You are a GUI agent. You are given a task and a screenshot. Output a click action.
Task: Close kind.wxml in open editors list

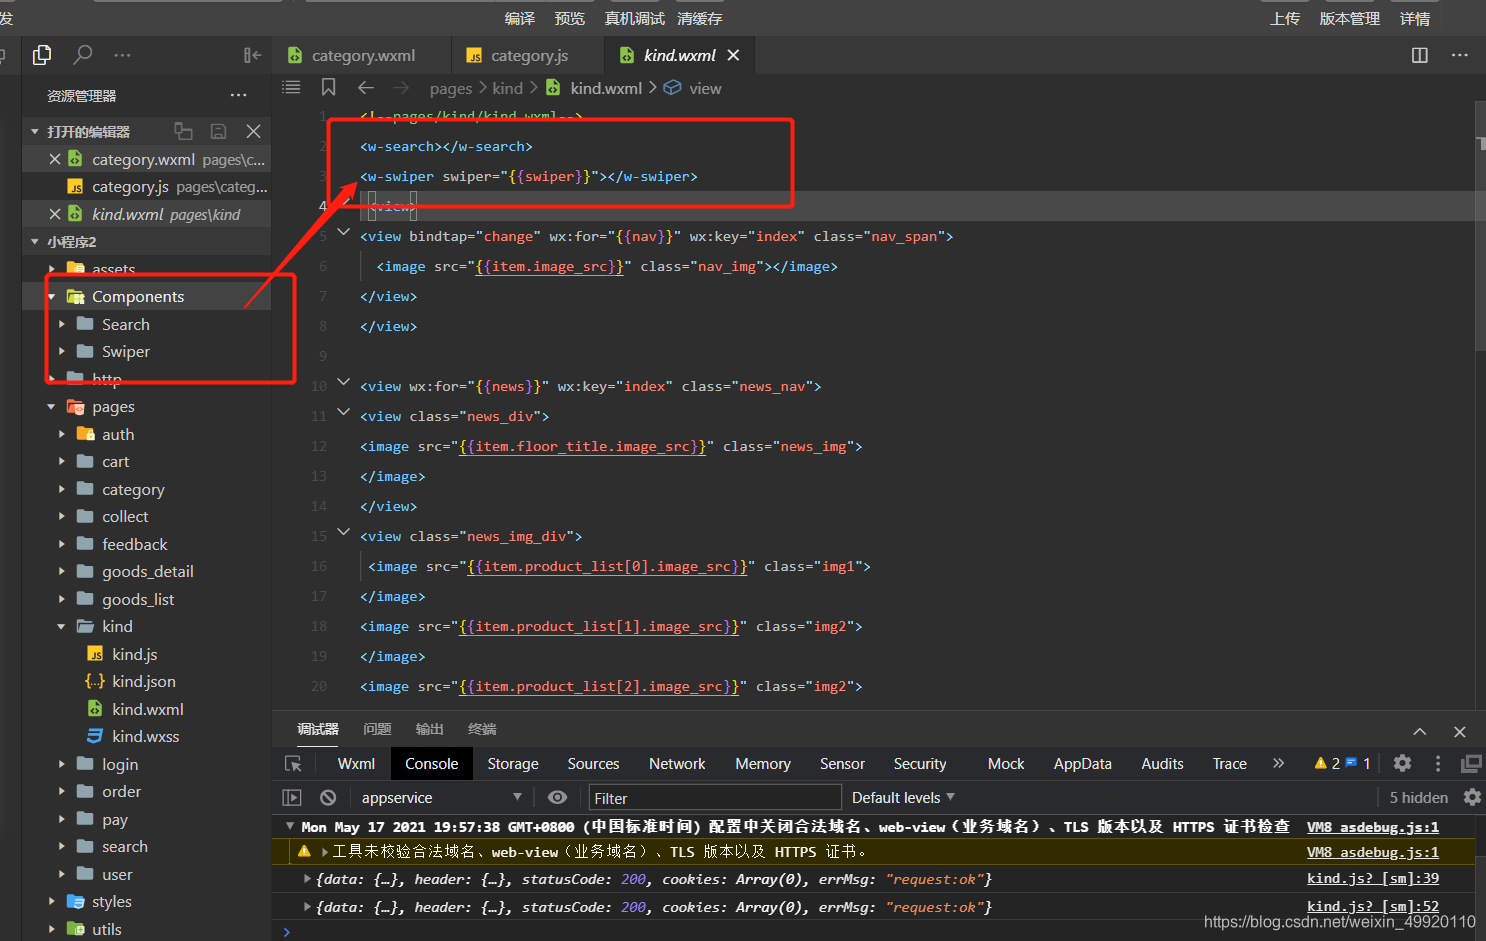(55, 214)
